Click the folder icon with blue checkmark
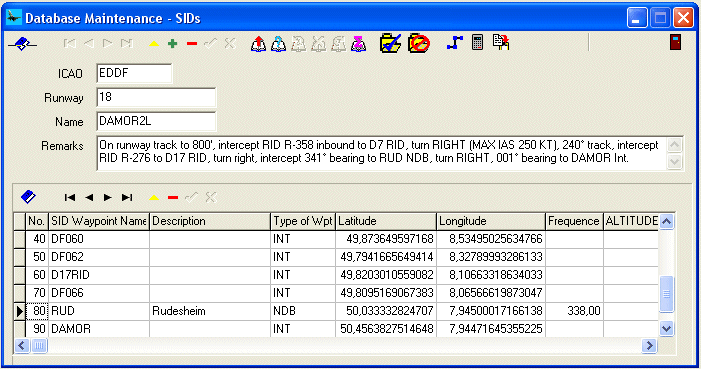Viewport: 701px width, 369px height. click(390, 43)
